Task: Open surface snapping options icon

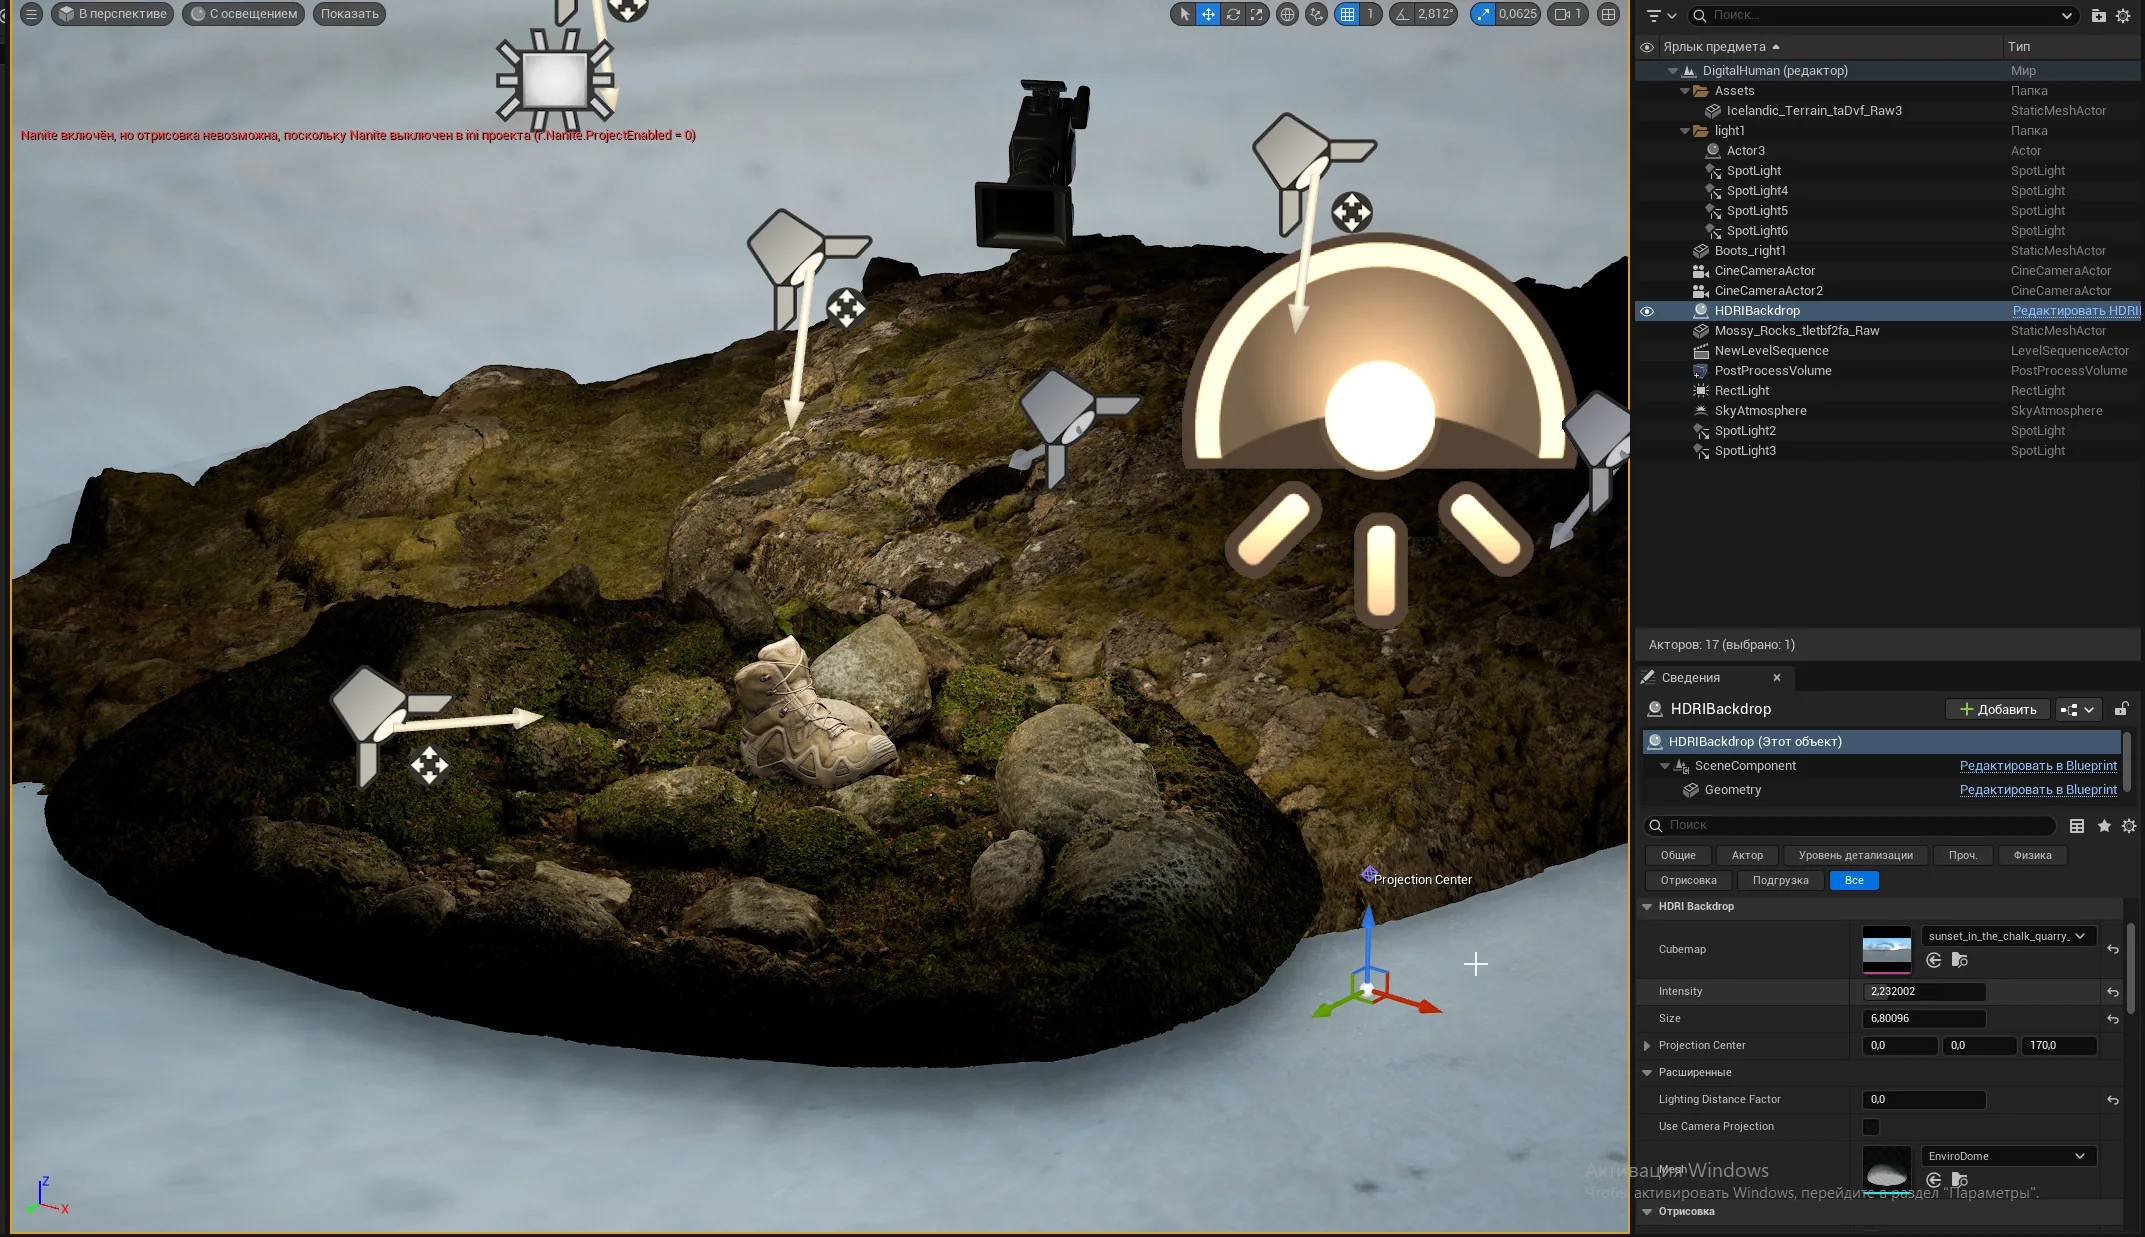Action: [1316, 14]
